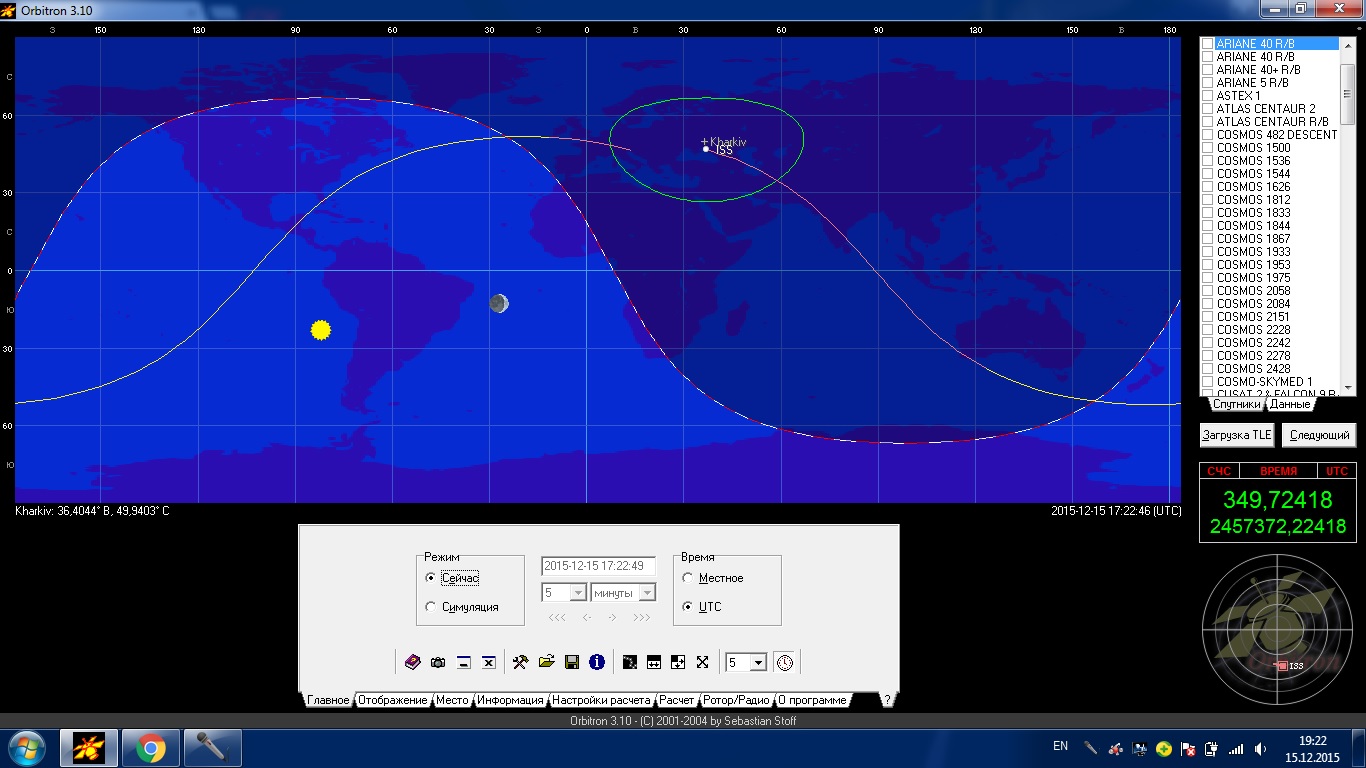Click Orbitron icon in taskbar
Screen dimensions: 1366x768
[90, 748]
